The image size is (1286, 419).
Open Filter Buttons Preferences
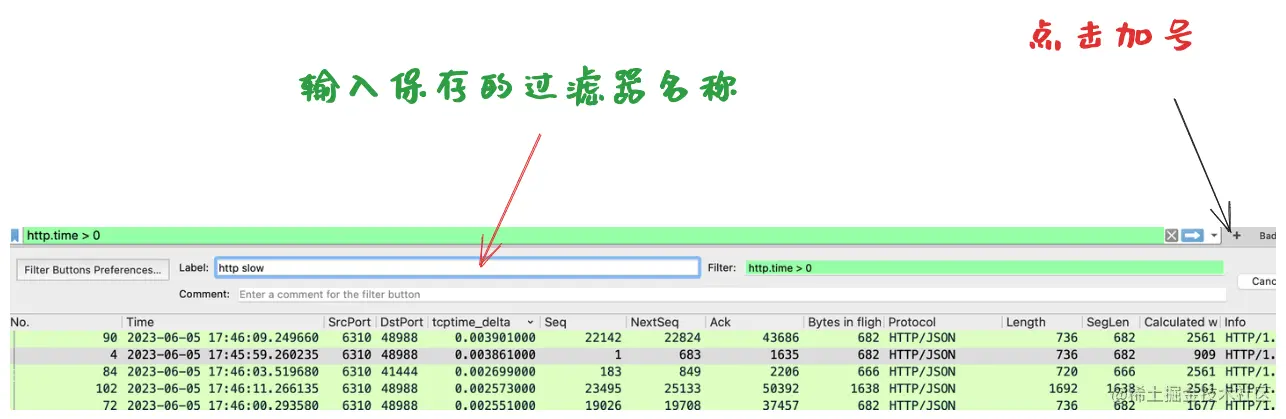pyautogui.click(x=92, y=269)
